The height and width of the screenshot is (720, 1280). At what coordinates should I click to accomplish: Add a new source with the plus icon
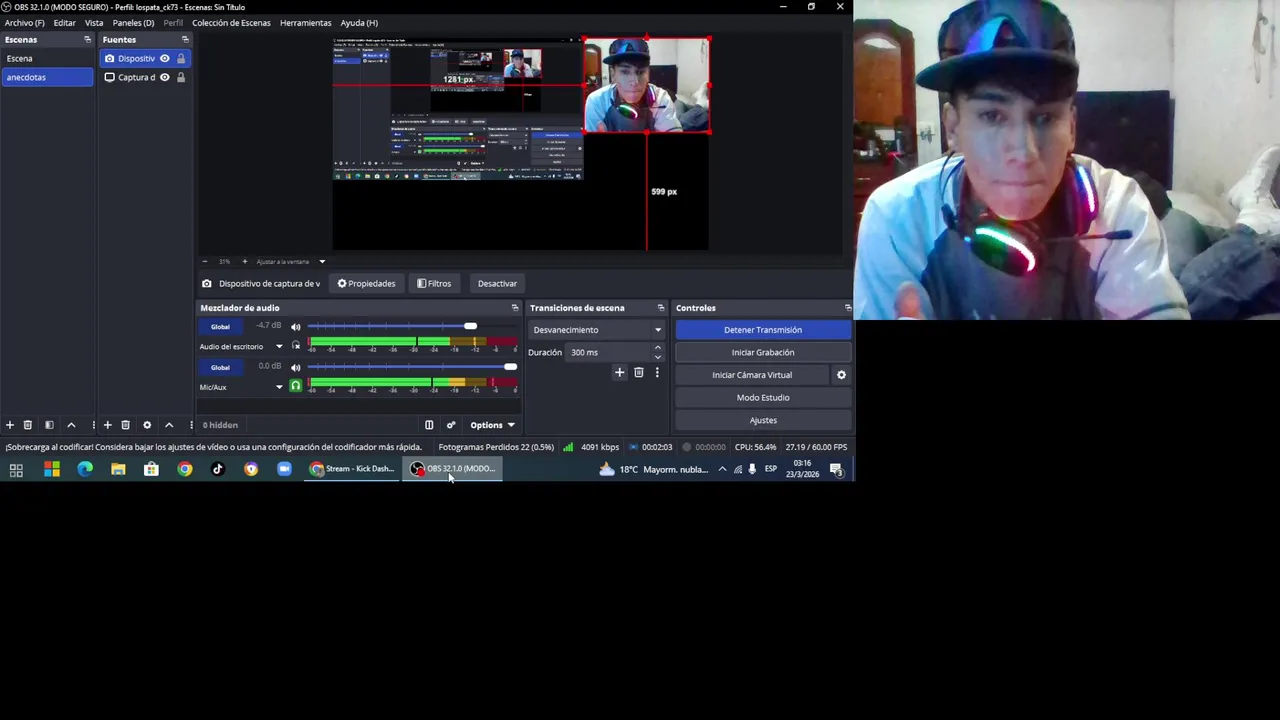point(107,425)
